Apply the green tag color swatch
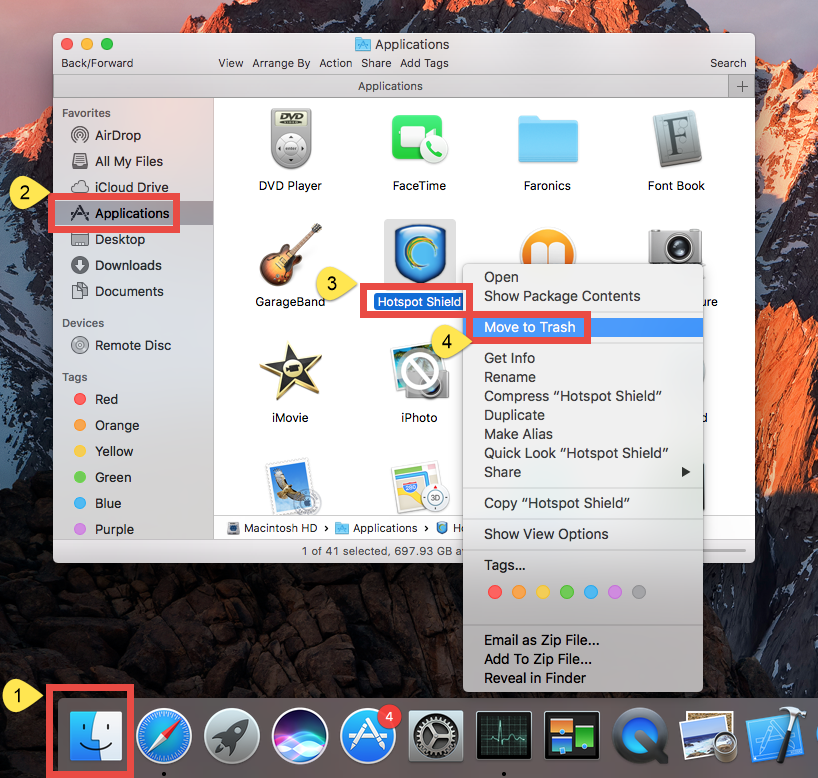The image size is (818, 778). point(567,592)
